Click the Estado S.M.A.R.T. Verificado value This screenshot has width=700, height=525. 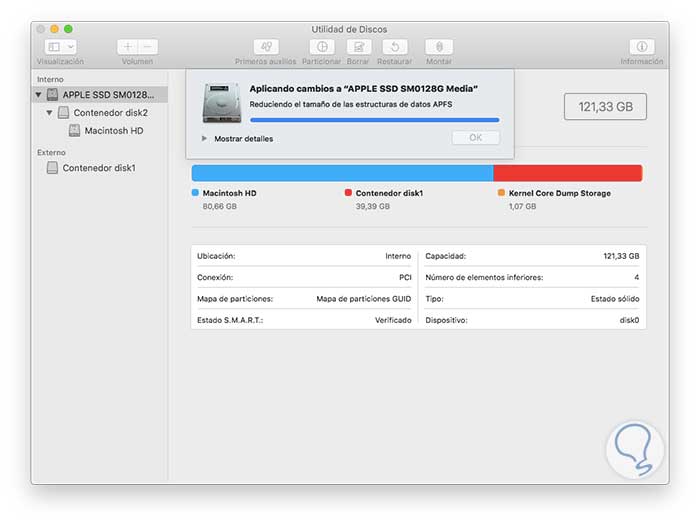[x=393, y=320]
